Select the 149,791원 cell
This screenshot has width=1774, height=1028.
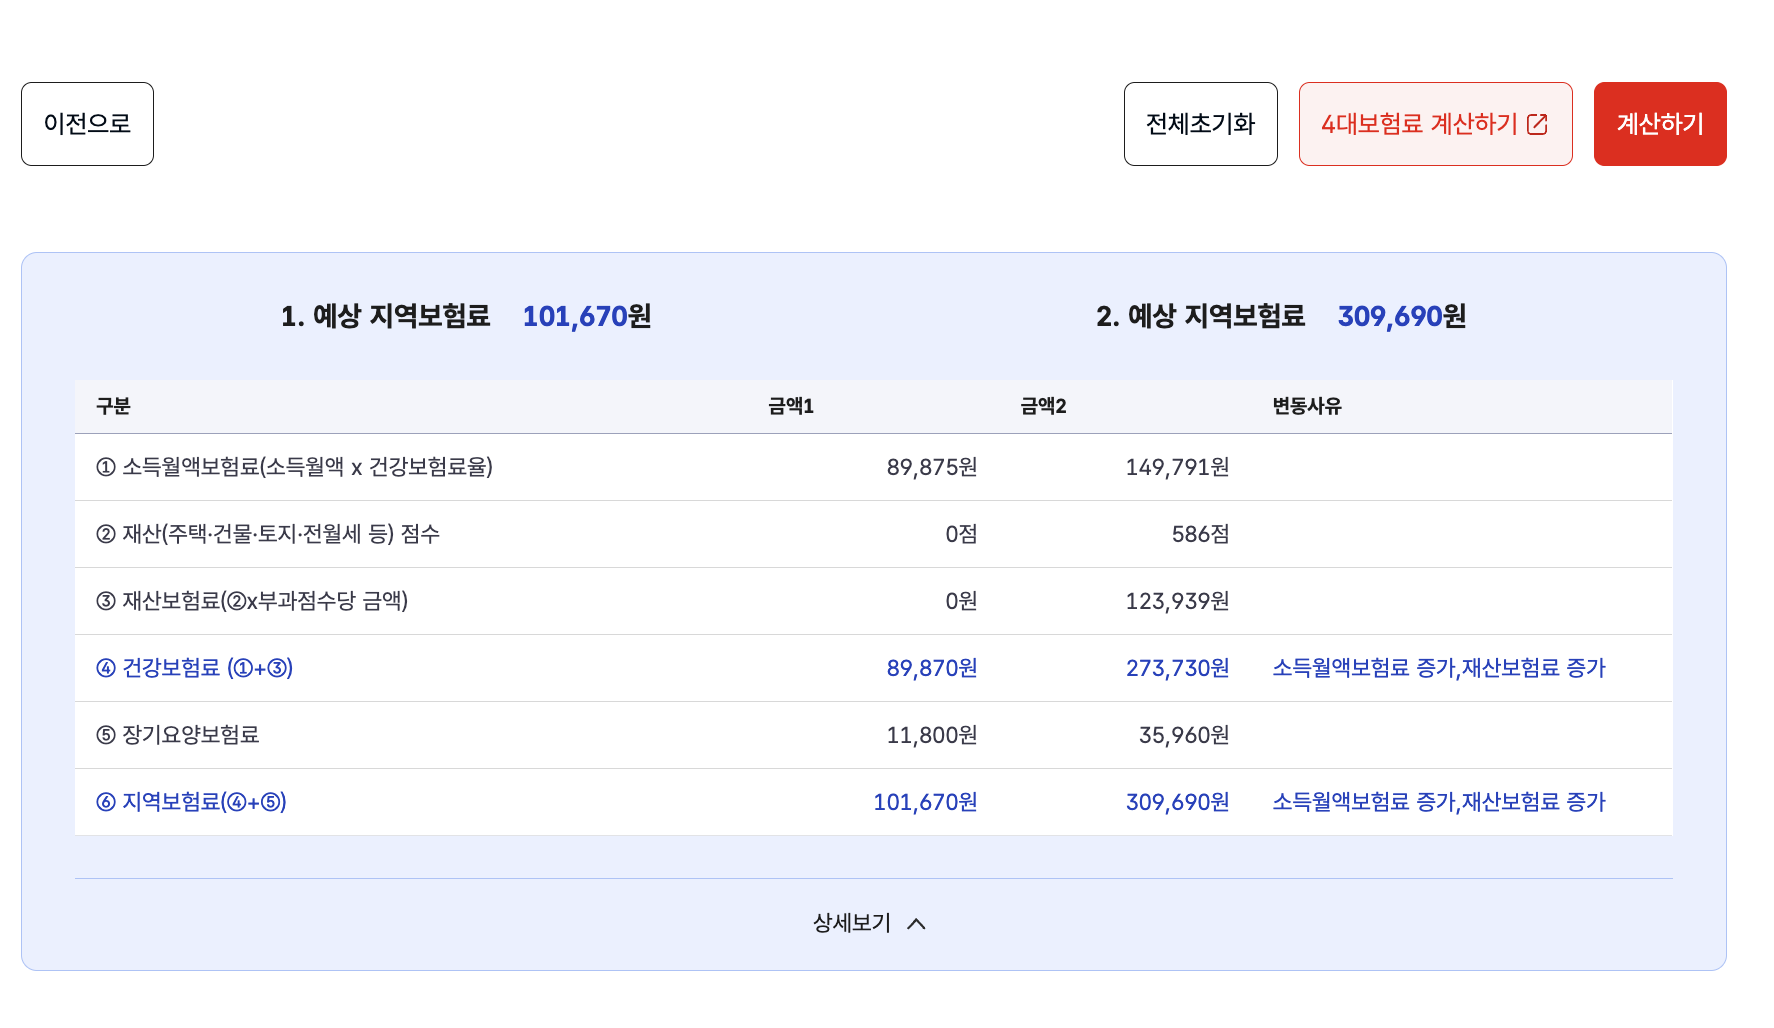1178,467
